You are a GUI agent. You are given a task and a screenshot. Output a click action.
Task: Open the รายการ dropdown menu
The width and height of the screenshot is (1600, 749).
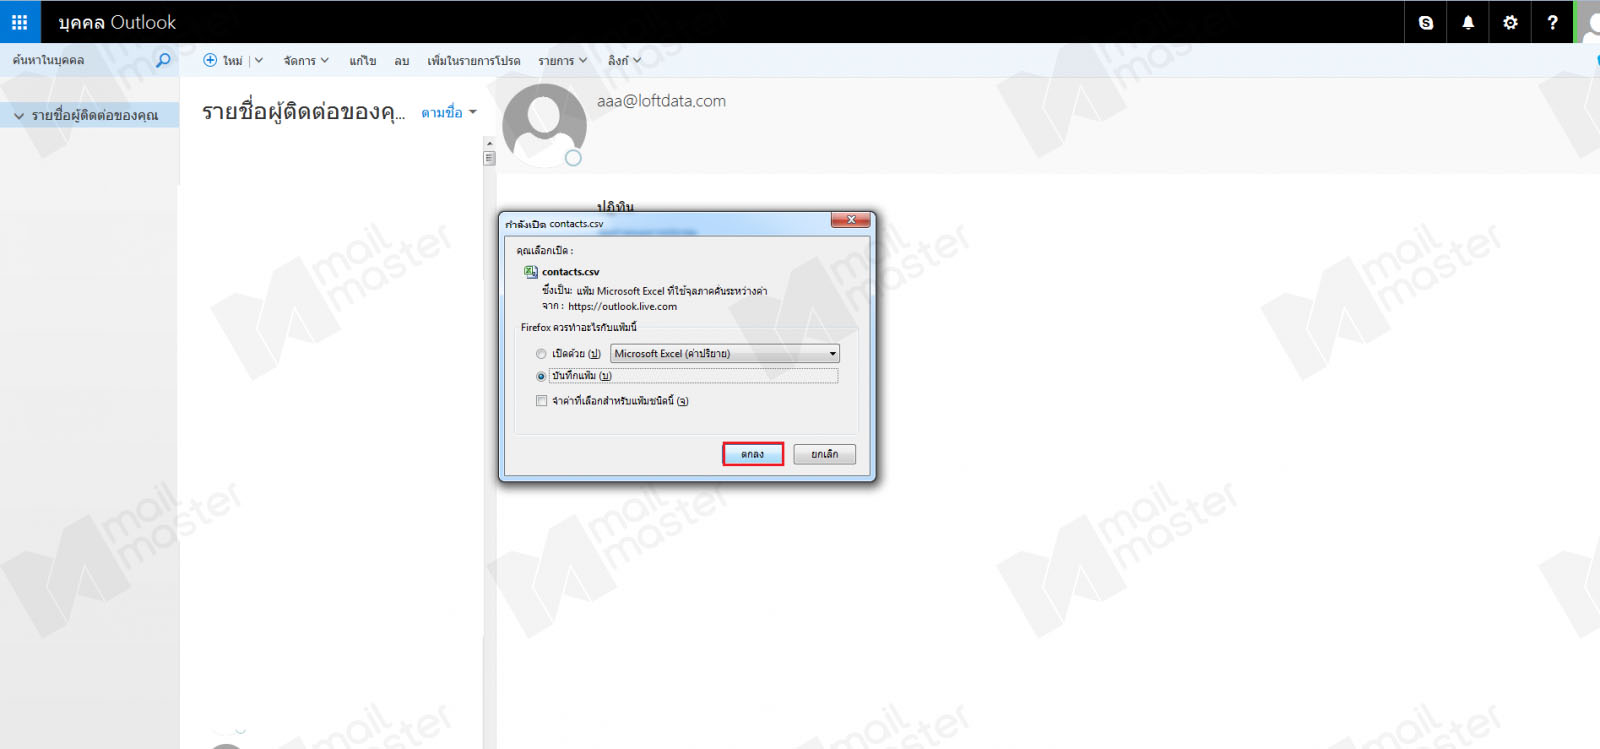pyautogui.click(x=562, y=61)
